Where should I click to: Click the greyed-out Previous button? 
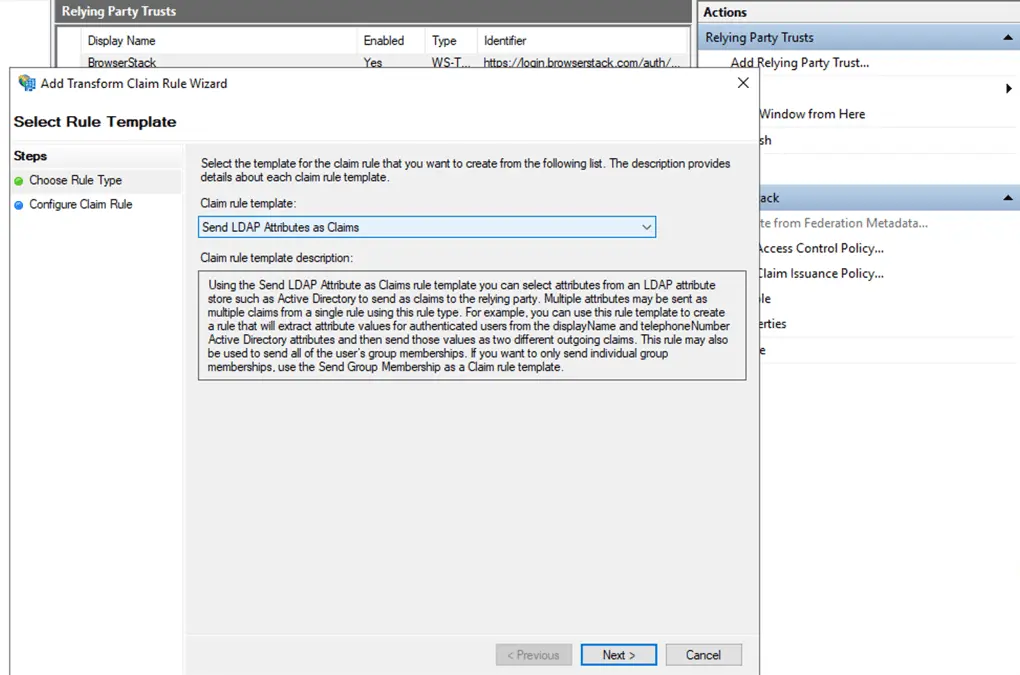(533, 655)
